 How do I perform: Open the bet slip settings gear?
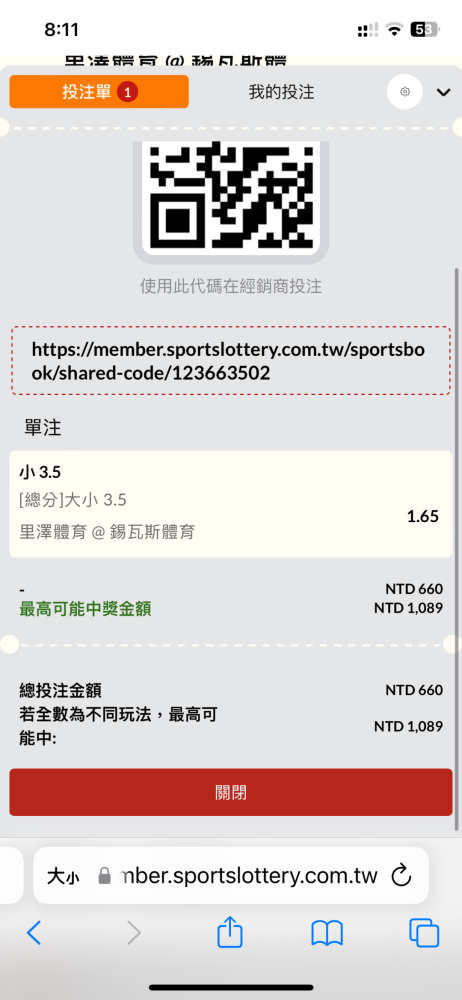point(405,92)
